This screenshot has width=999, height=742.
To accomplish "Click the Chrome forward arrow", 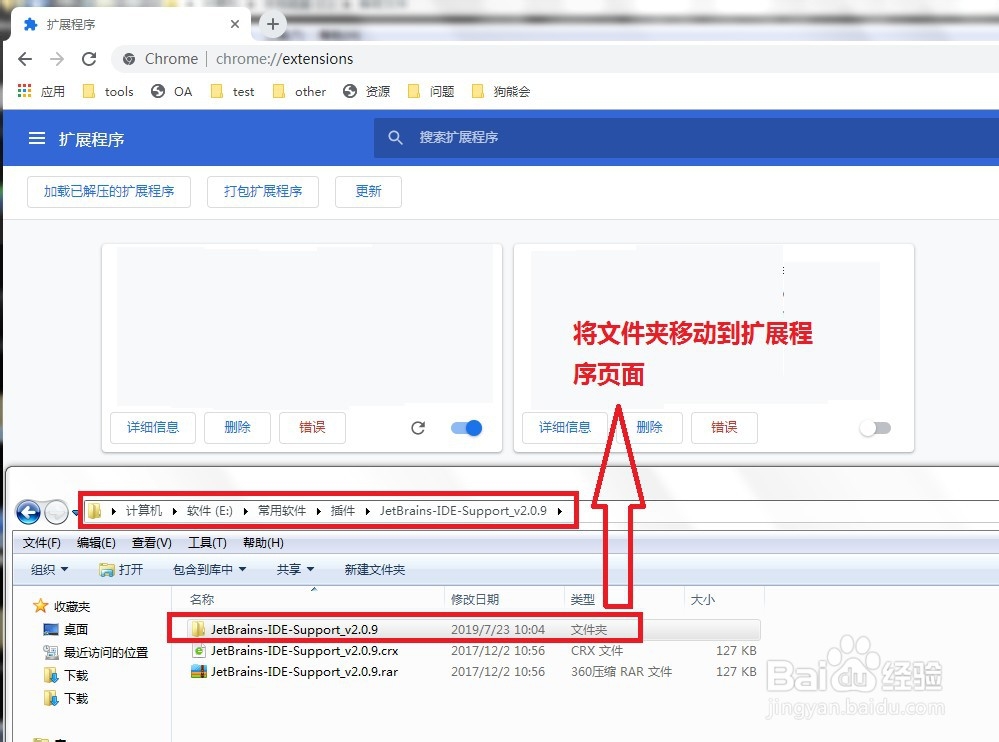I will (57, 59).
